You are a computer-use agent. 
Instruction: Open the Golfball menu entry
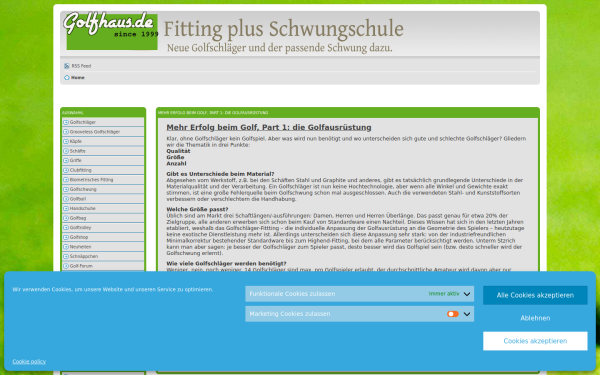[103, 199]
